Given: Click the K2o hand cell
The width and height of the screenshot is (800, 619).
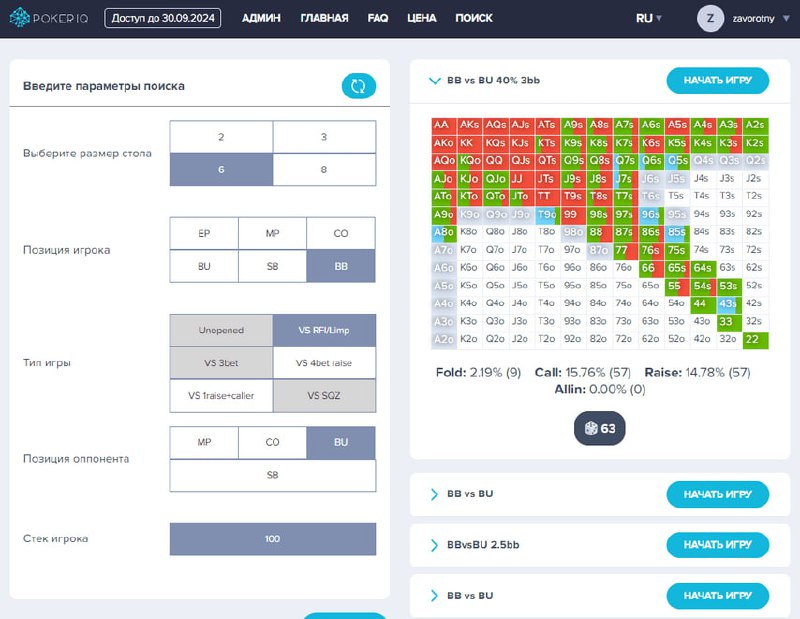Looking at the screenshot, I should [470, 339].
